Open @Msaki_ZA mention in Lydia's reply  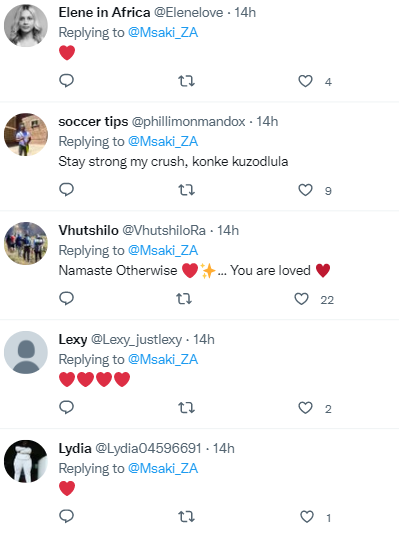tap(163, 468)
